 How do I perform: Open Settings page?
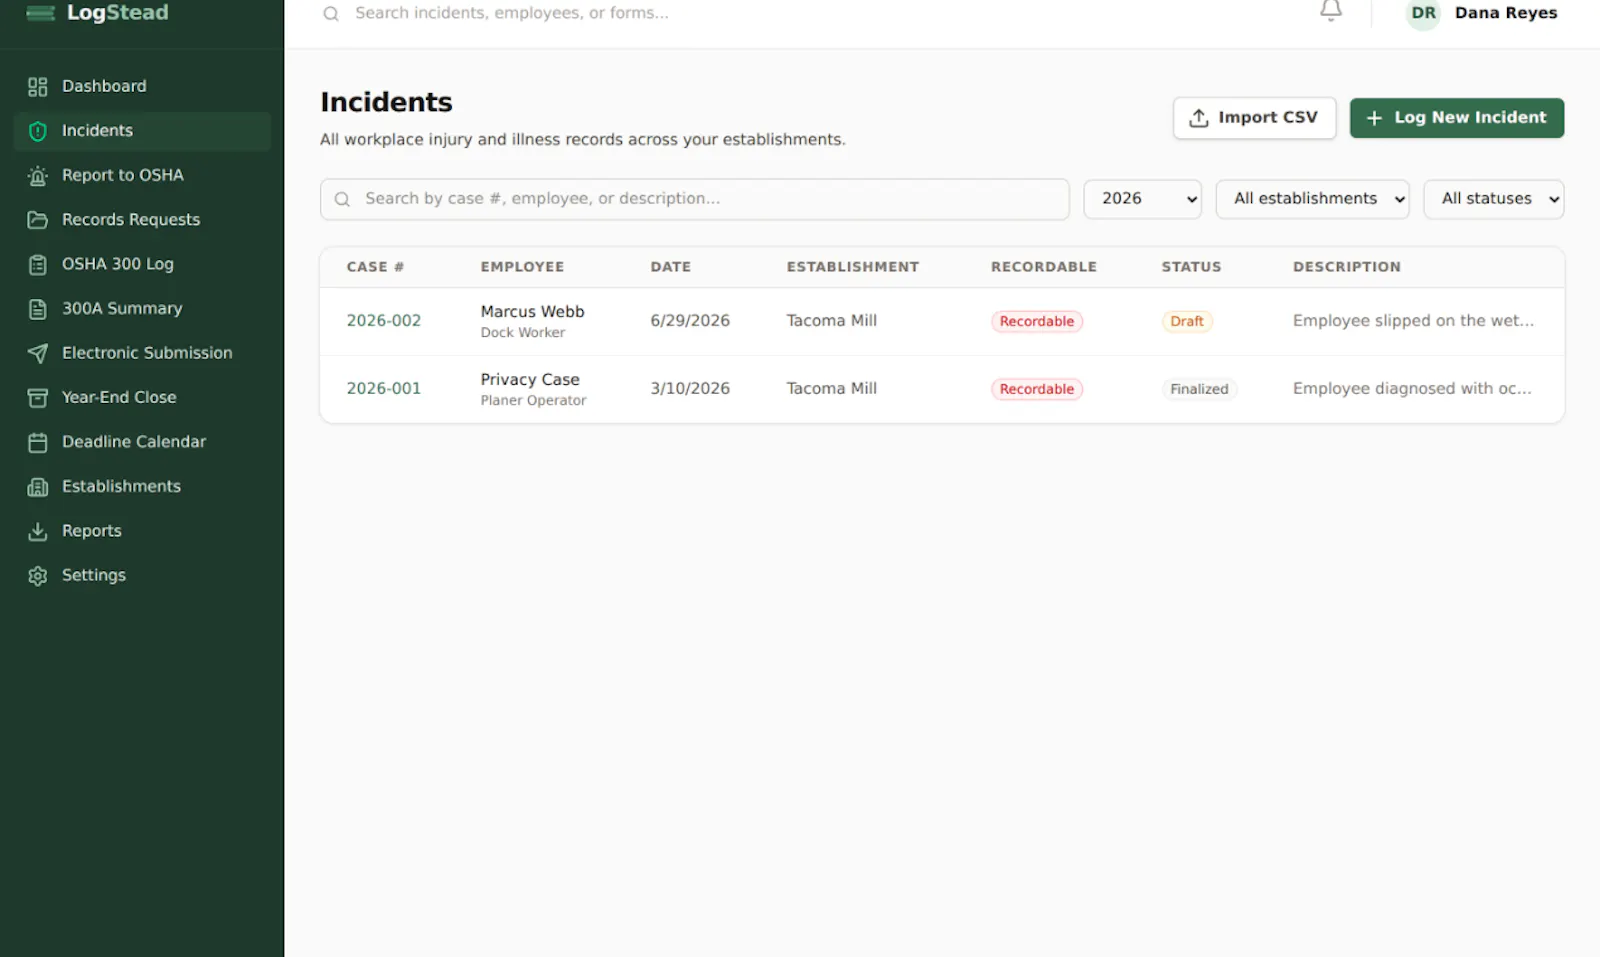click(x=142, y=575)
